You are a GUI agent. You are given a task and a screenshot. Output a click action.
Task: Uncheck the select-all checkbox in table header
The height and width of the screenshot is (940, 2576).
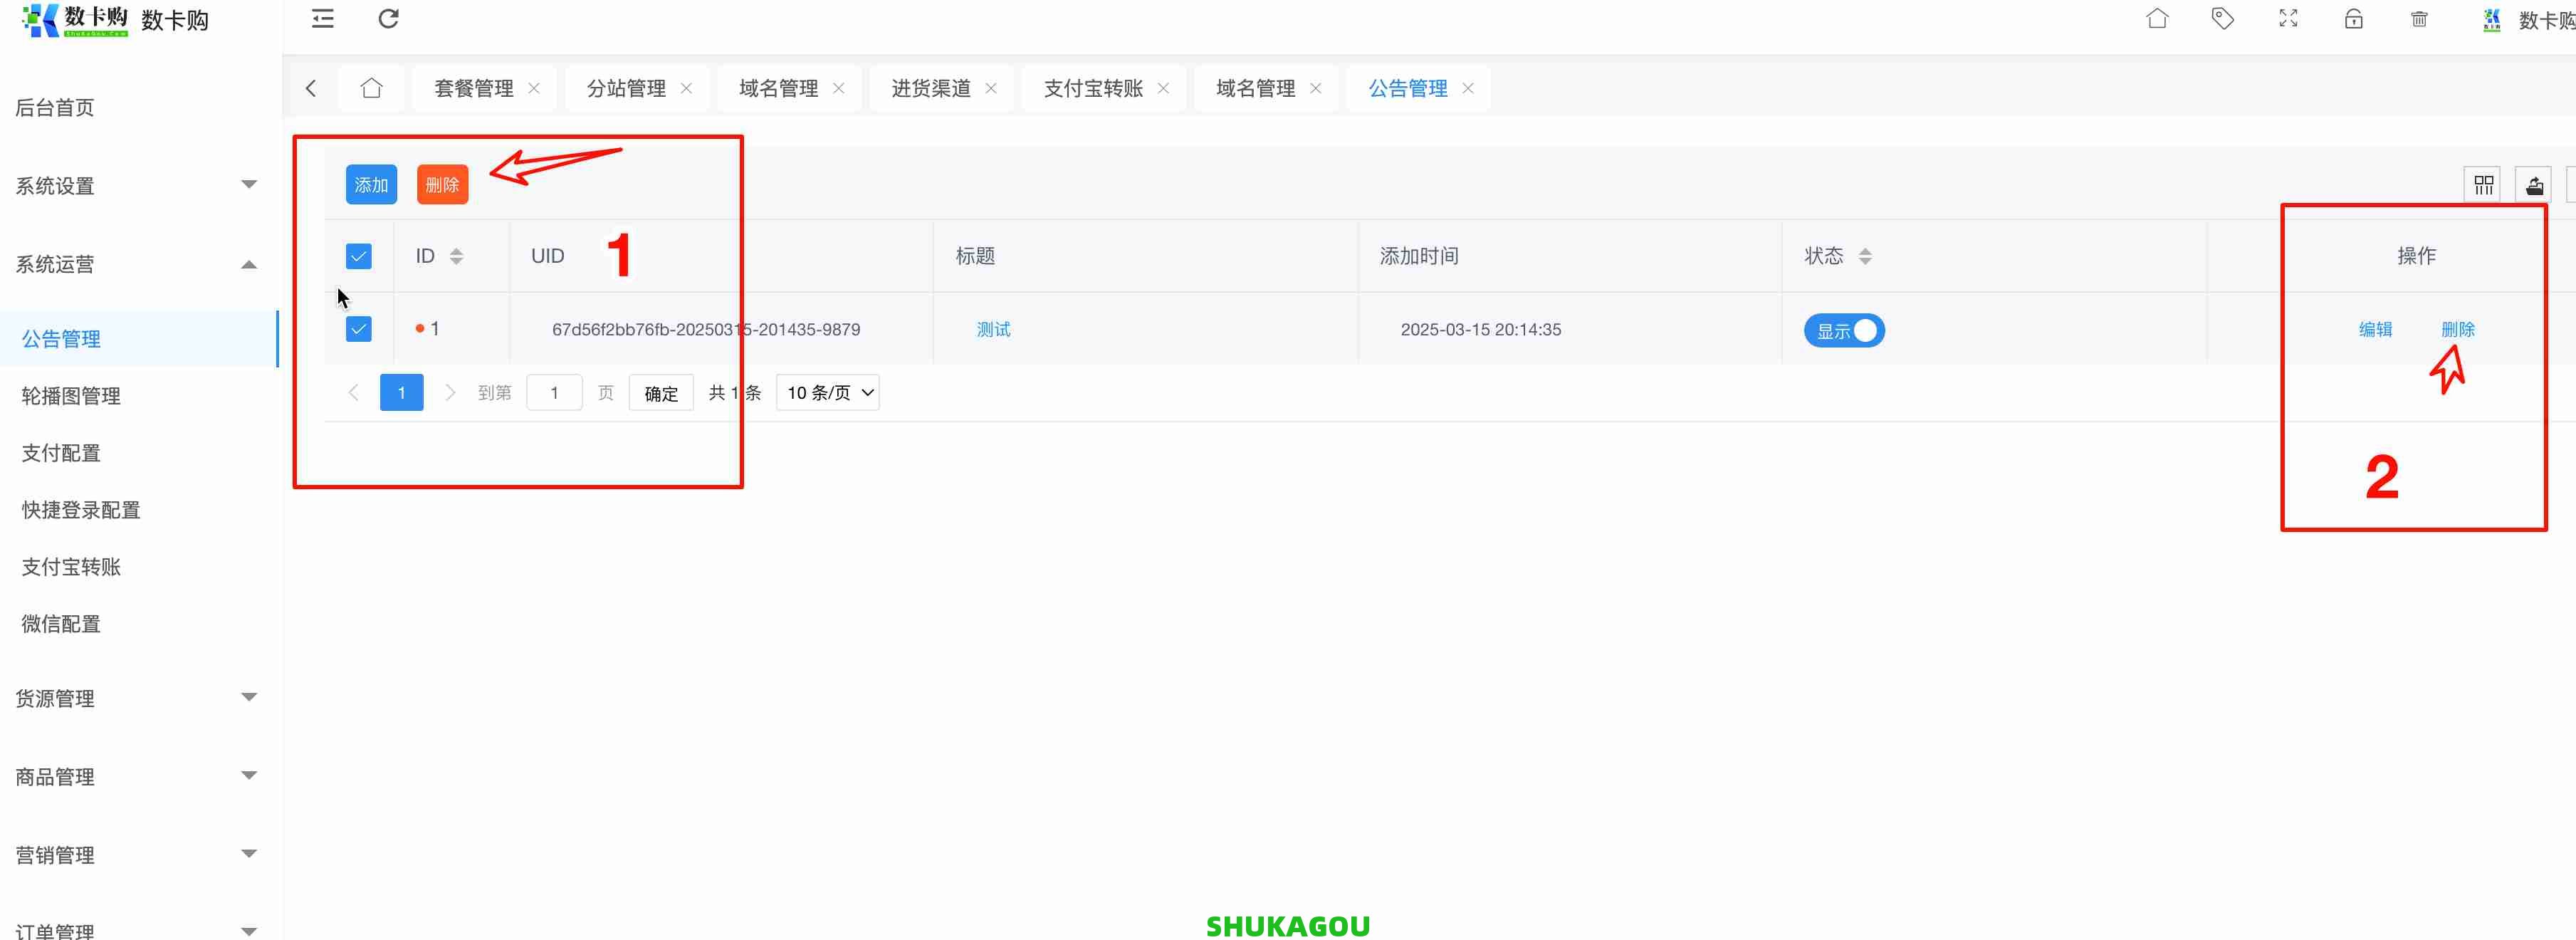pyautogui.click(x=358, y=256)
